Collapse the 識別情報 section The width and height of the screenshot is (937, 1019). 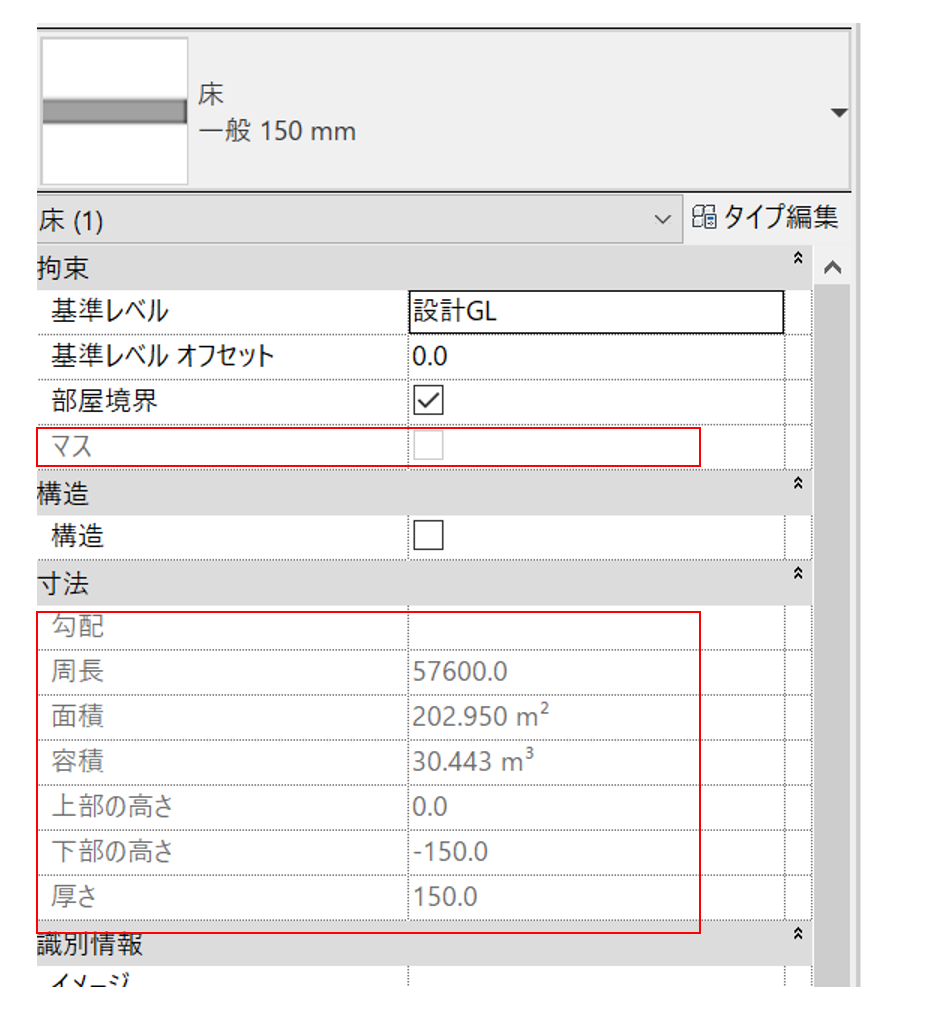pos(797,934)
